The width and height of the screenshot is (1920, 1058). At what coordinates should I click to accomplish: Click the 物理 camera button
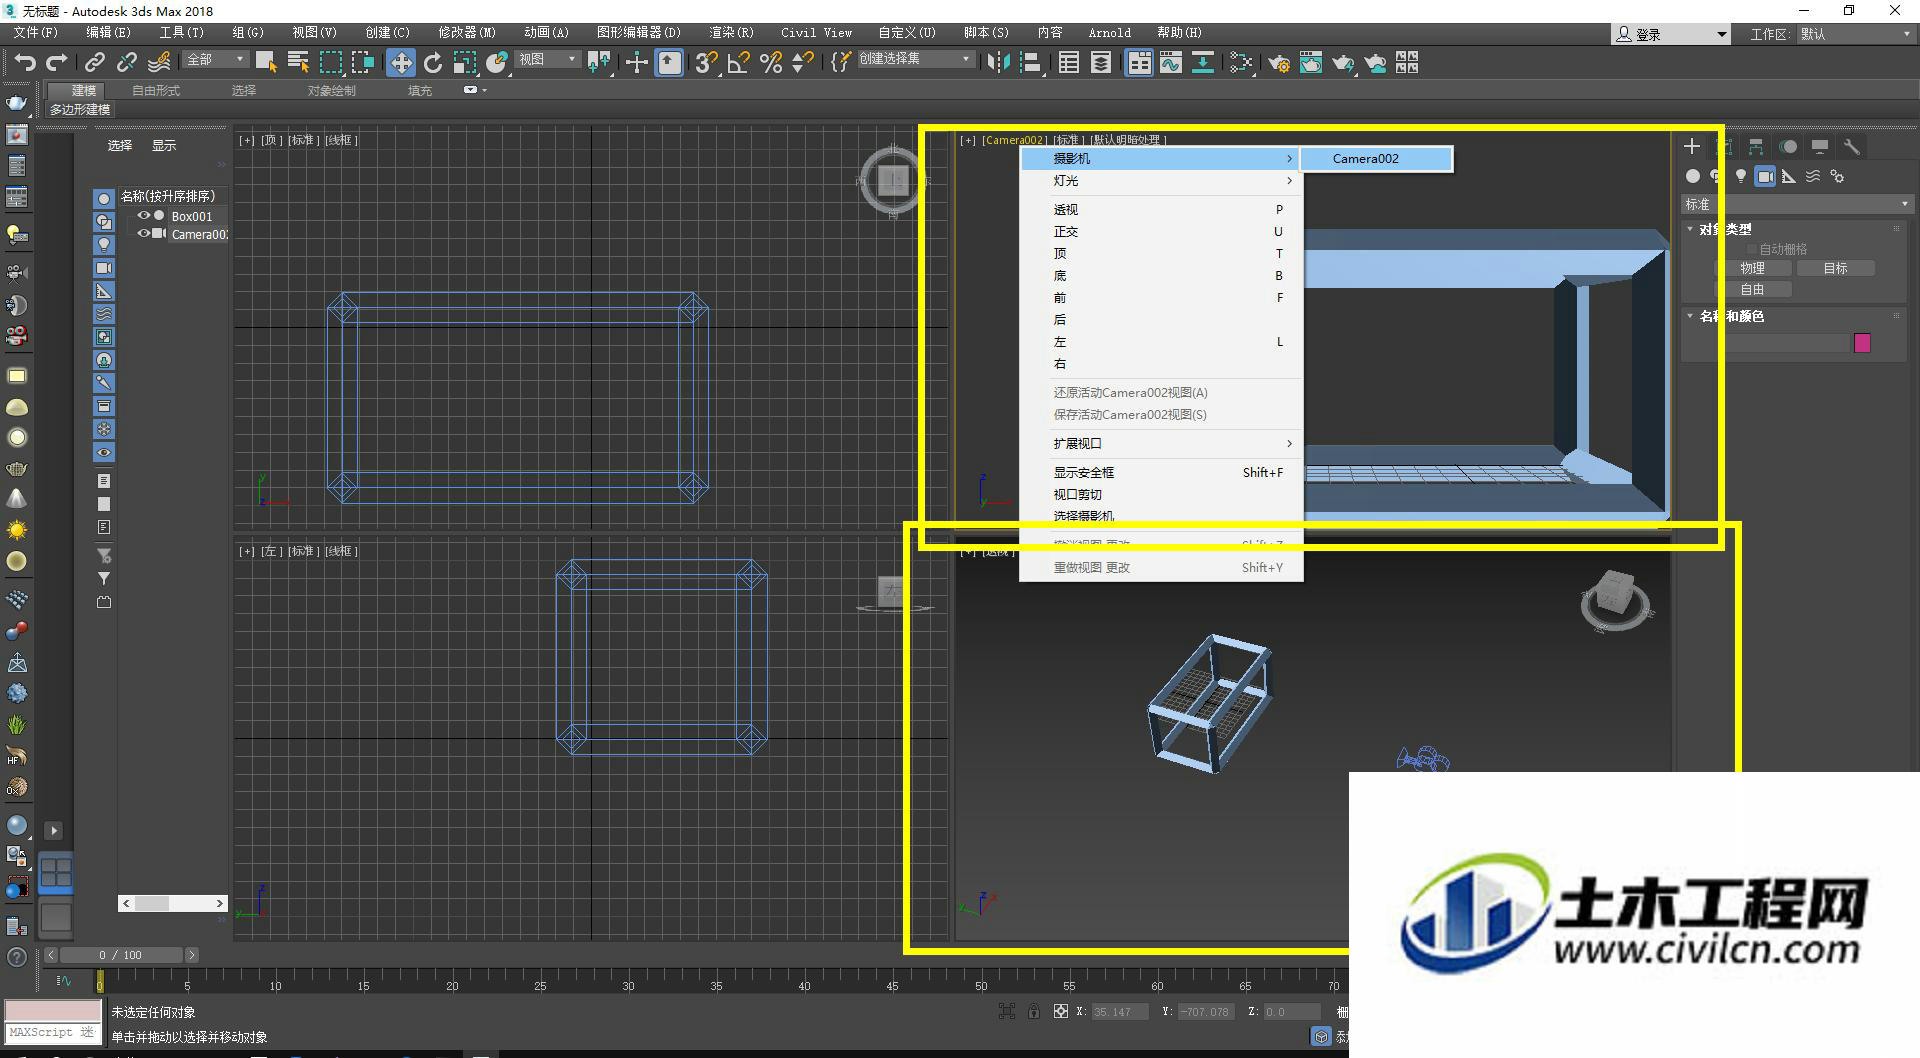(1752, 268)
